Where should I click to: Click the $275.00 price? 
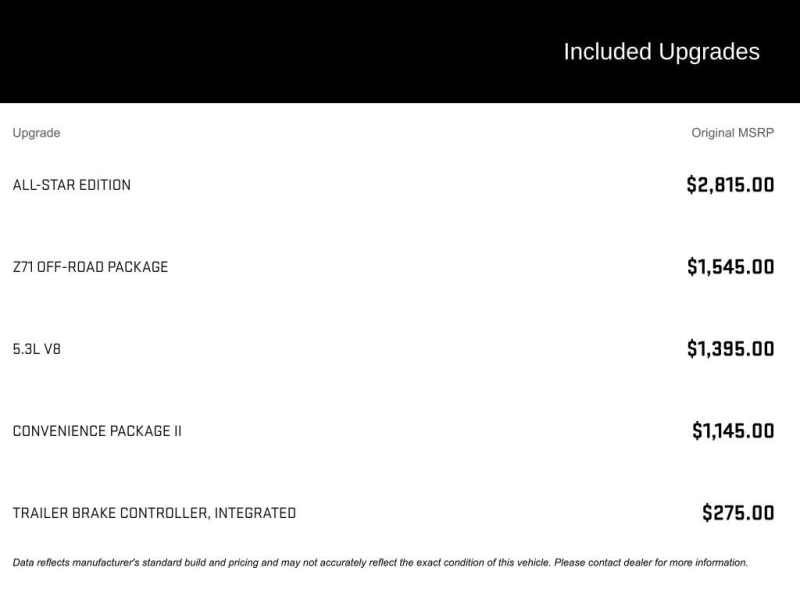738,513
